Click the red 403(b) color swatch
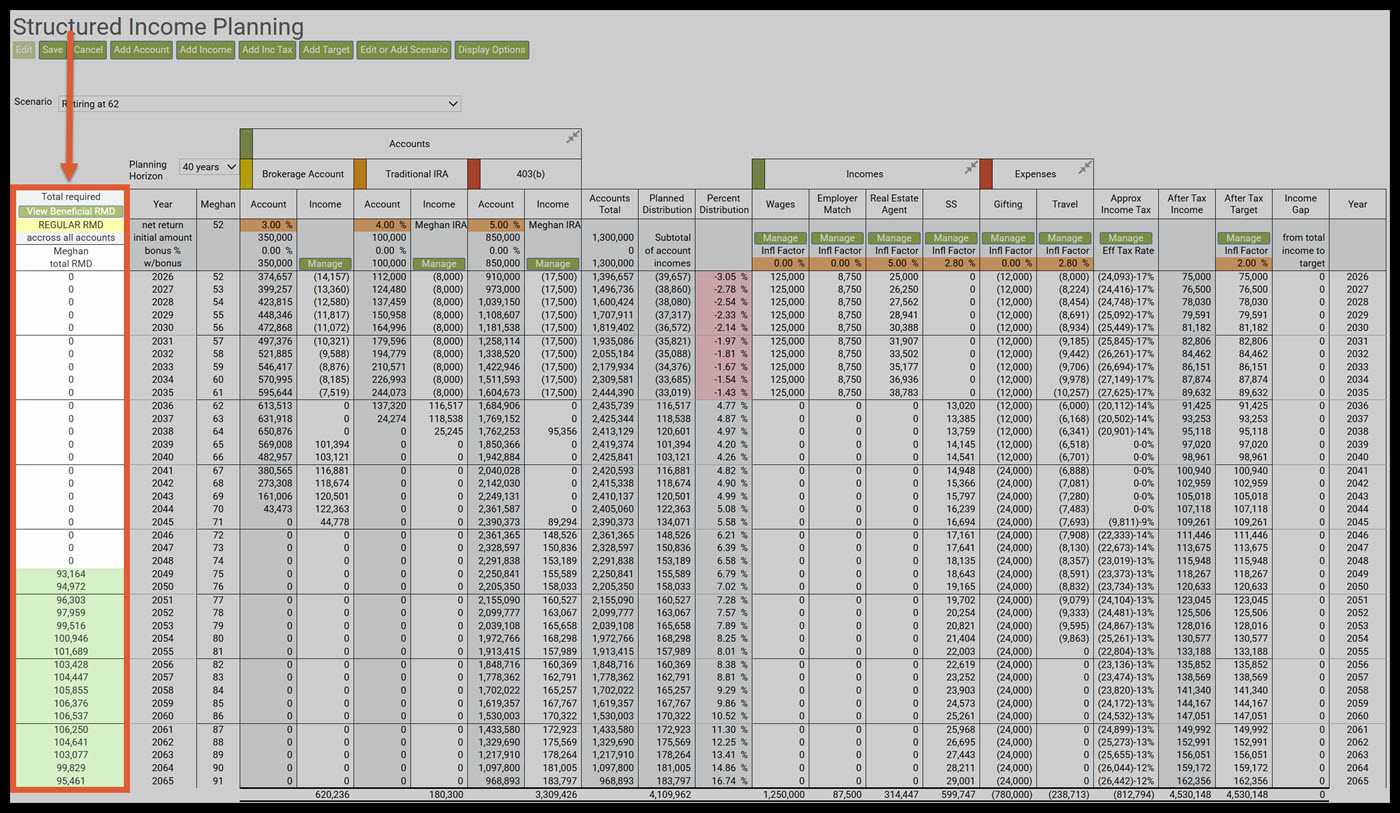This screenshot has width=1400, height=813. click(474, 173)
